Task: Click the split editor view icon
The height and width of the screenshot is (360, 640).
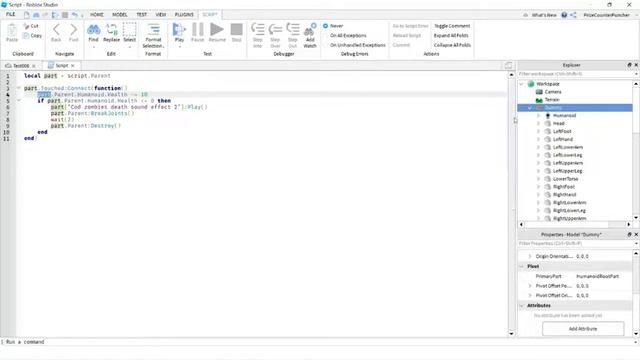Action: [x=508, y=65]
